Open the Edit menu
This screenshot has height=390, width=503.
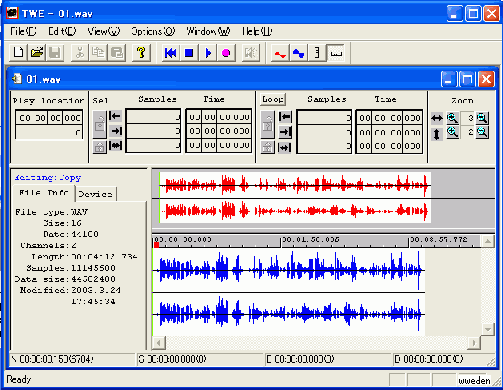(x=62, y=31)
